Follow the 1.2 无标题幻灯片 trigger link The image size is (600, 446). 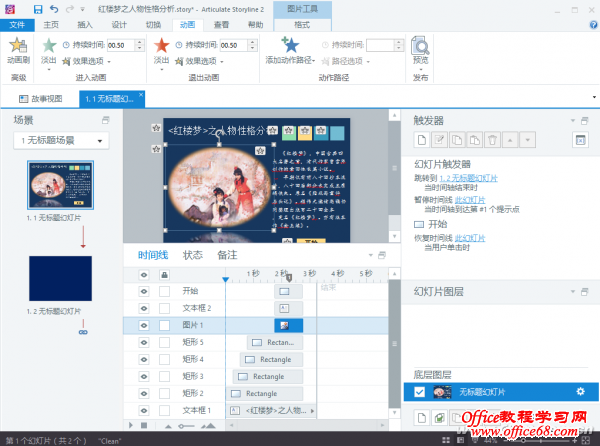point(472,178)
